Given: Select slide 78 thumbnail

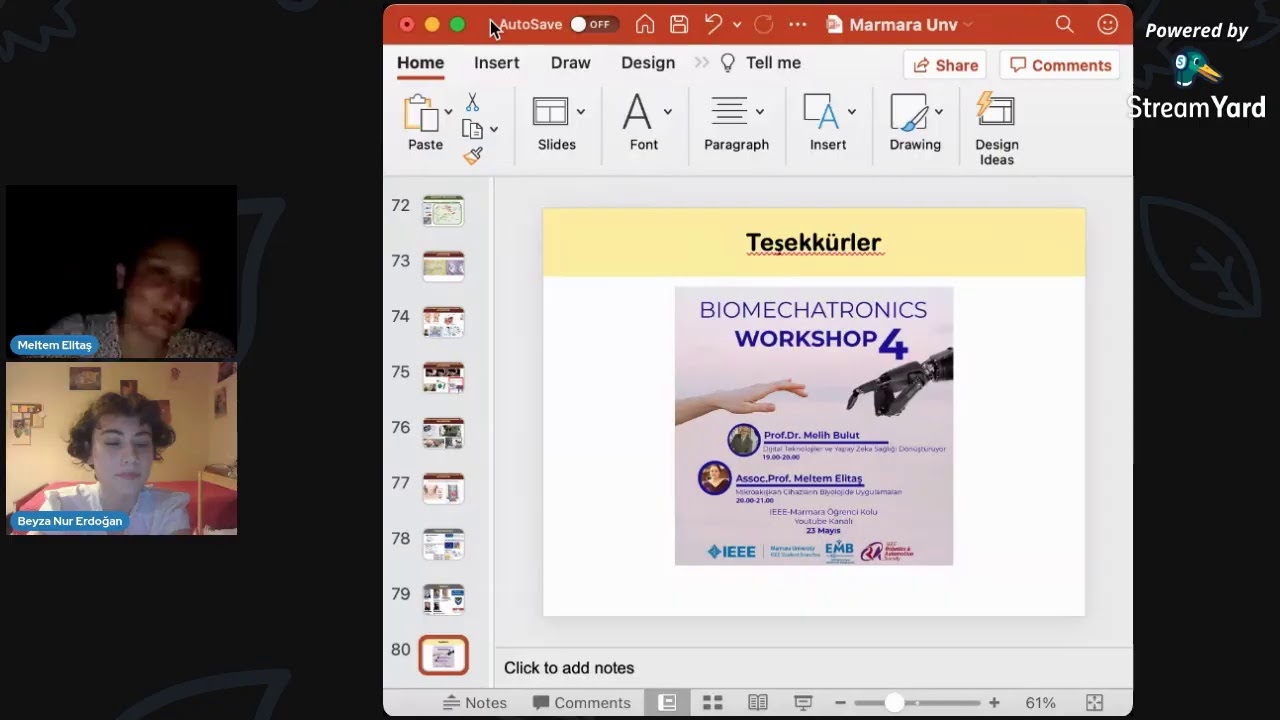Looking at the screenshot, I should pyautogui.click(x=443, y=544).
